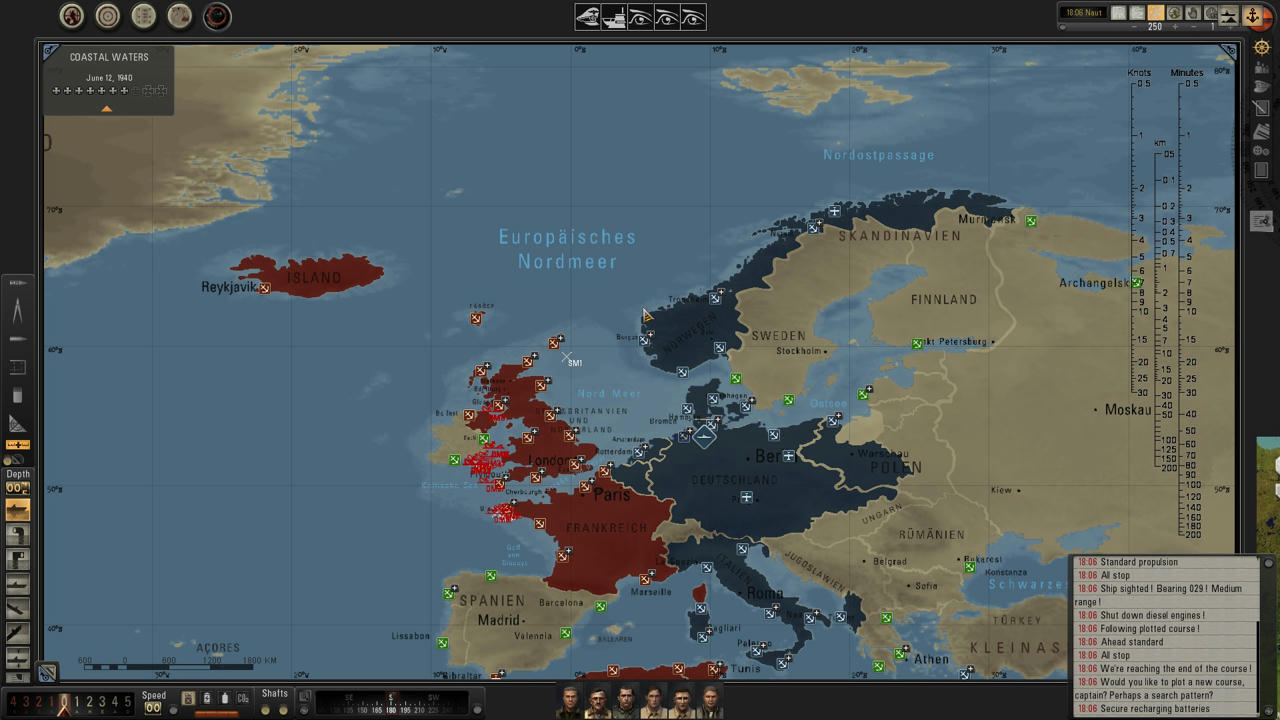The width and height of the screenshot is (1280, 720).
Task: Close the message log panel
Action: coord(1268,563)
